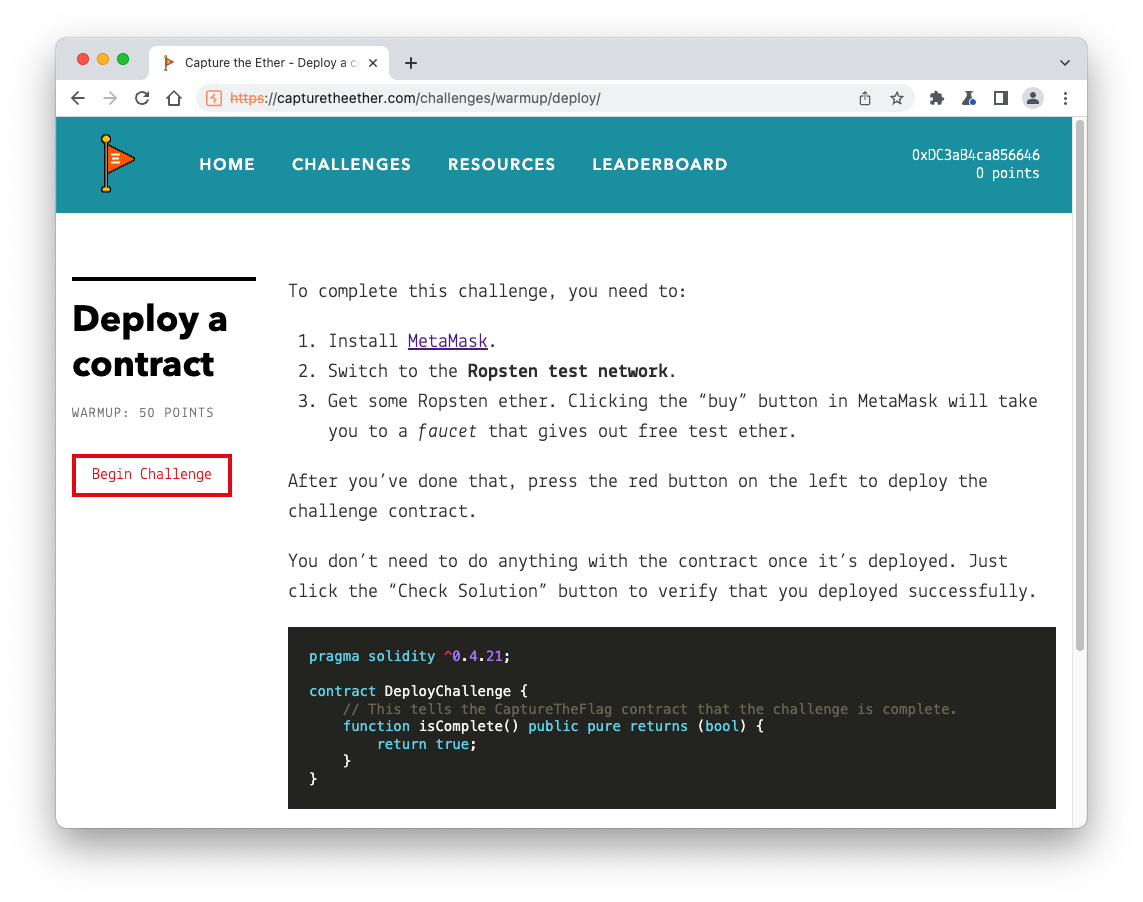
Task: Open the extensions puzzle icon
Action: (937, 98)
